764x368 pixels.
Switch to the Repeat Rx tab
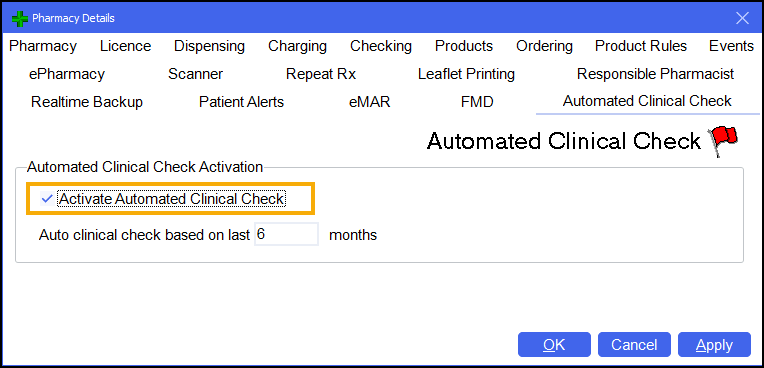(321, 74)
